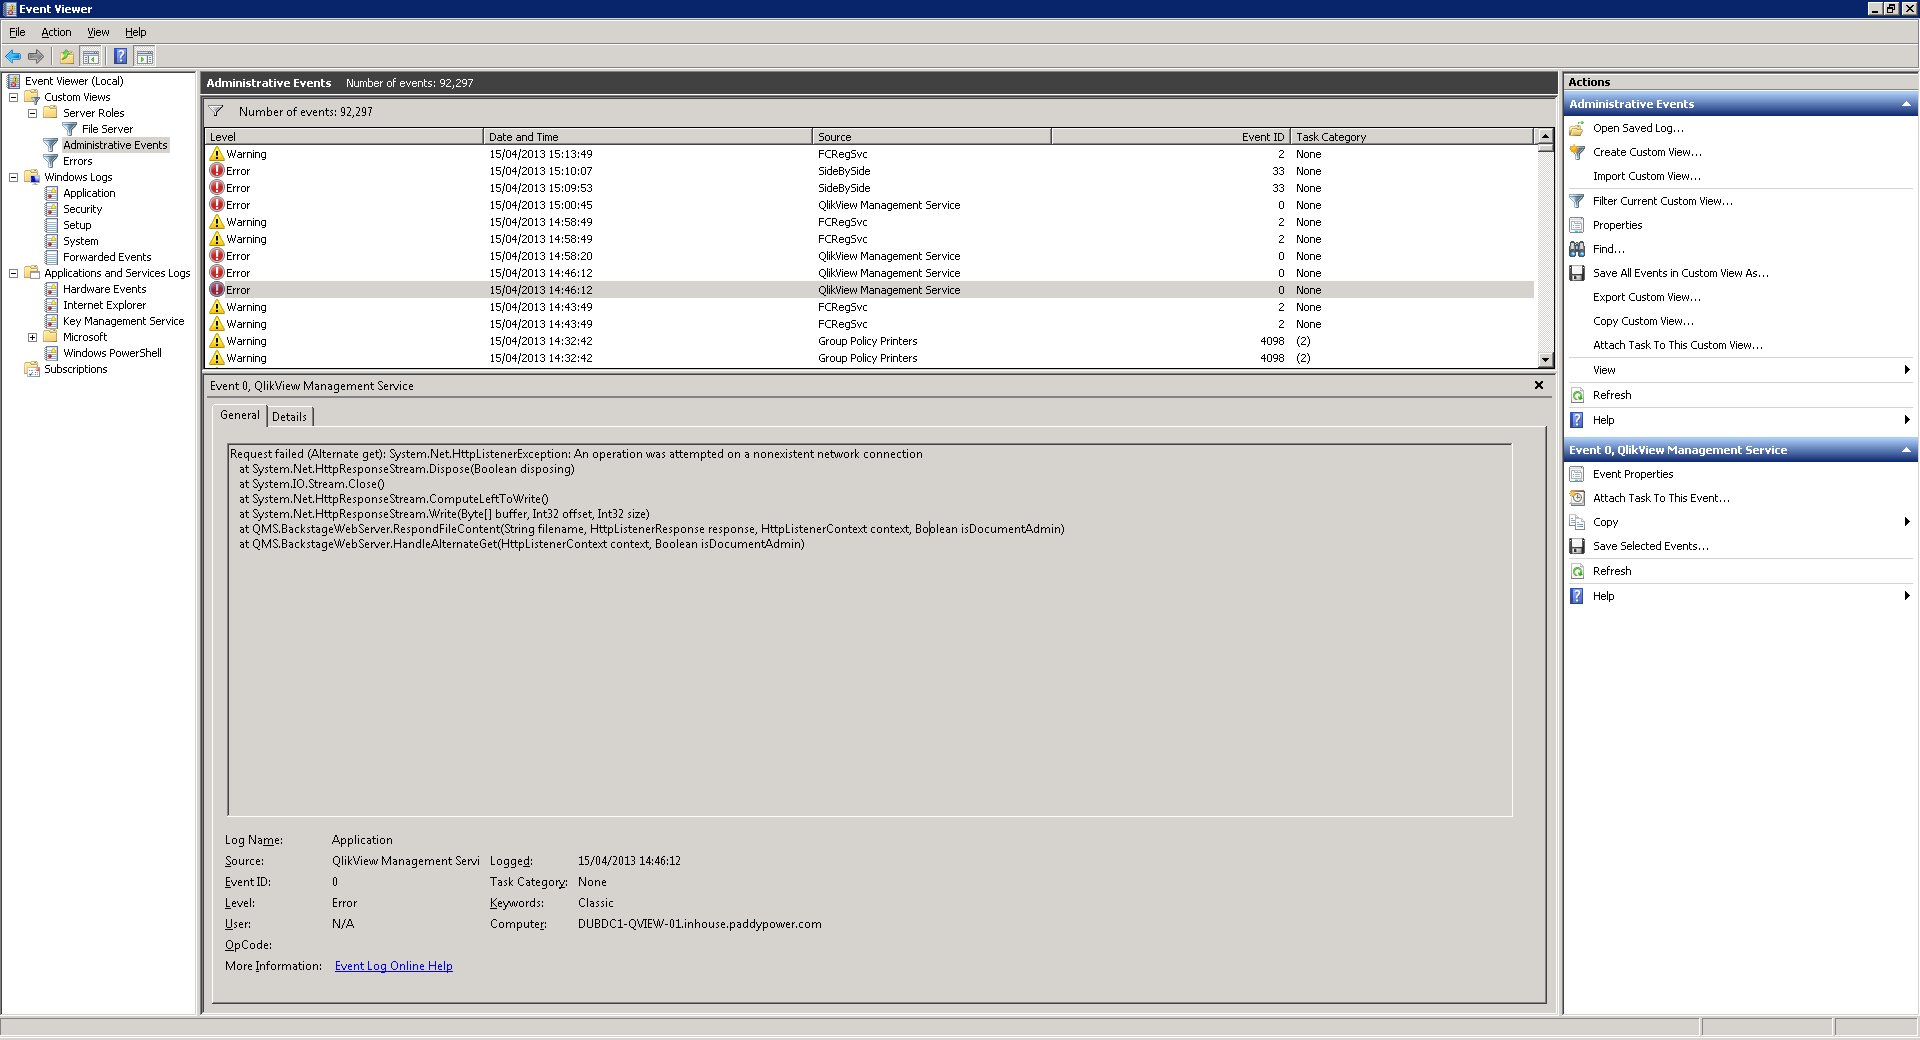Select System log in tree
Image resolution: width=1920 pixels, height=1040 pixels.
[80, 241]
